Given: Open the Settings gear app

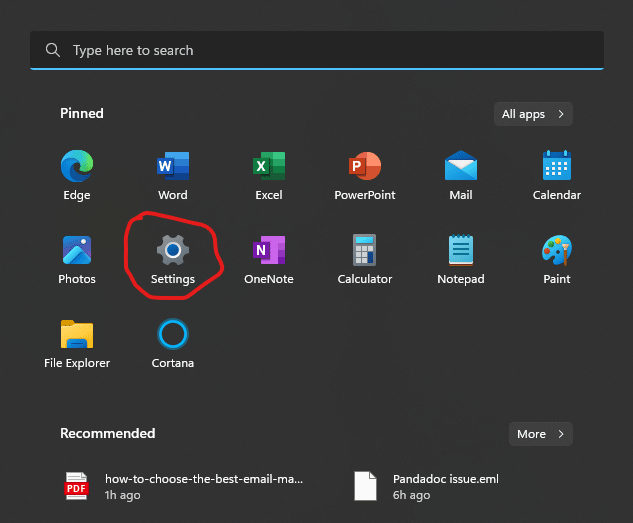Looking at the screenshot, I should 173,259.
